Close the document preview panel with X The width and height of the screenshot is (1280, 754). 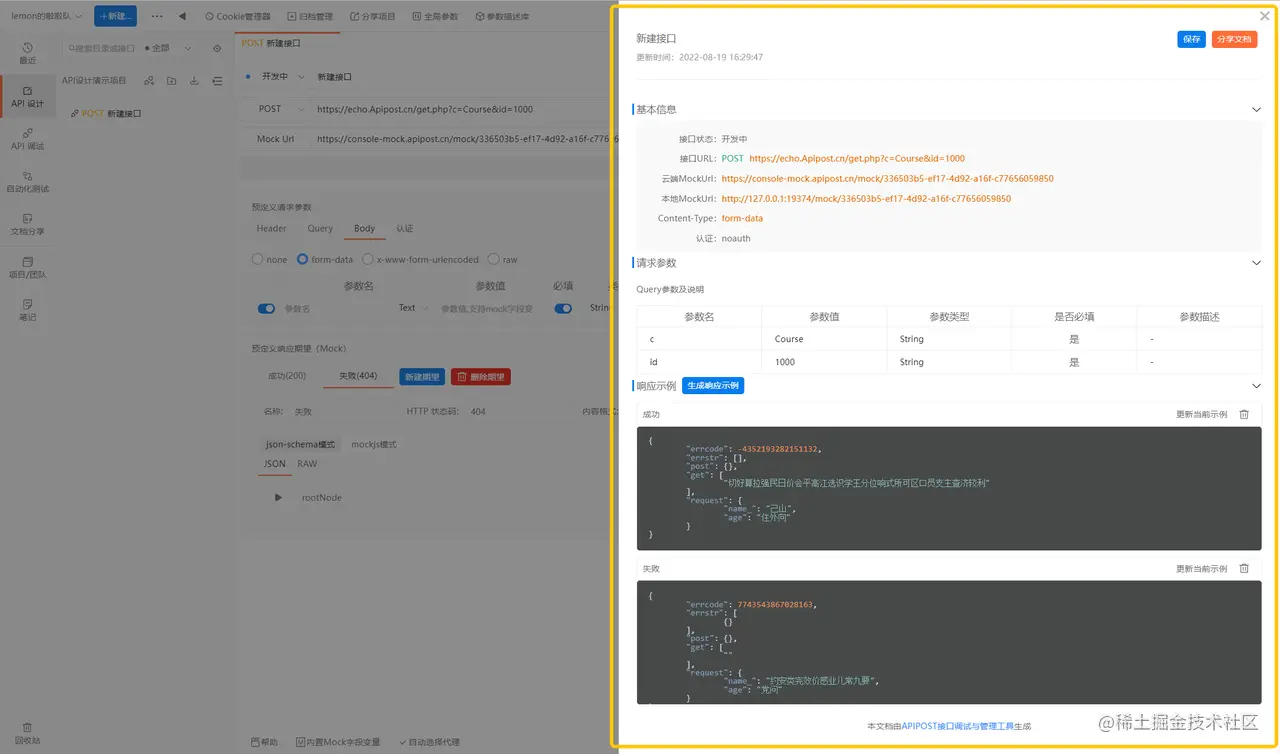pyautogui.click(x=1265, y=16)
